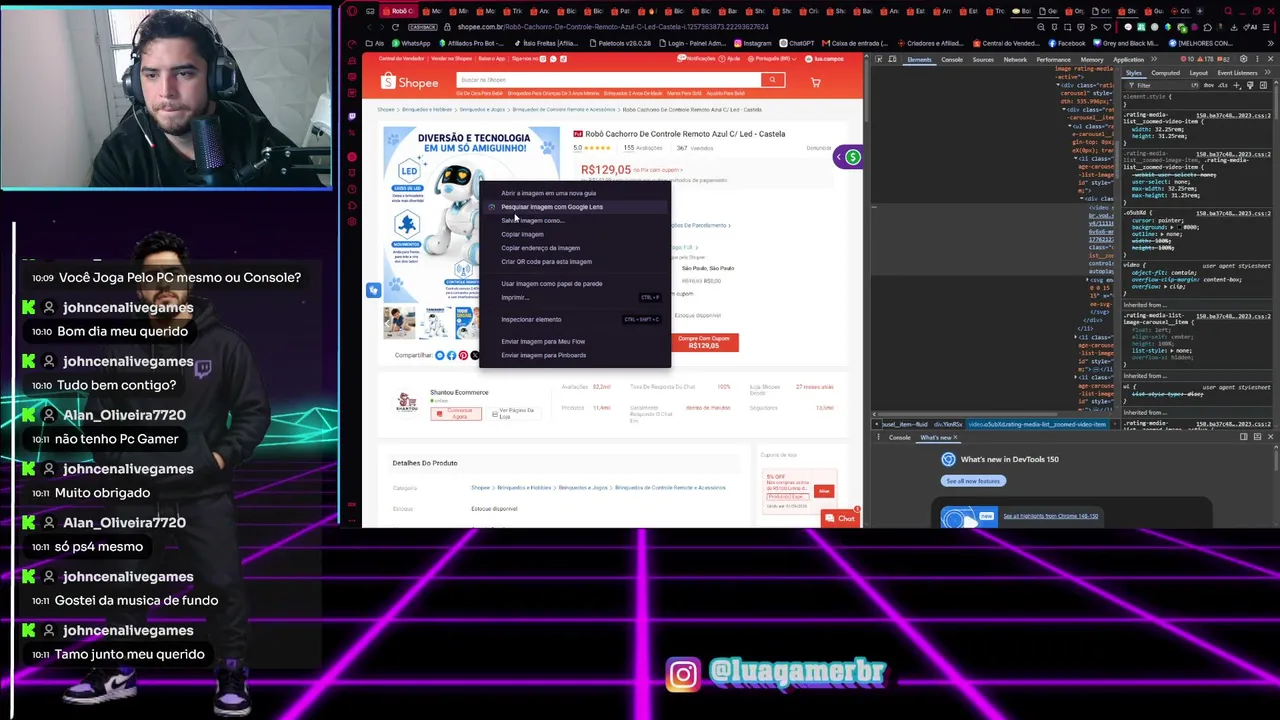Open the Facebook bookmark

coord(1066,43)
